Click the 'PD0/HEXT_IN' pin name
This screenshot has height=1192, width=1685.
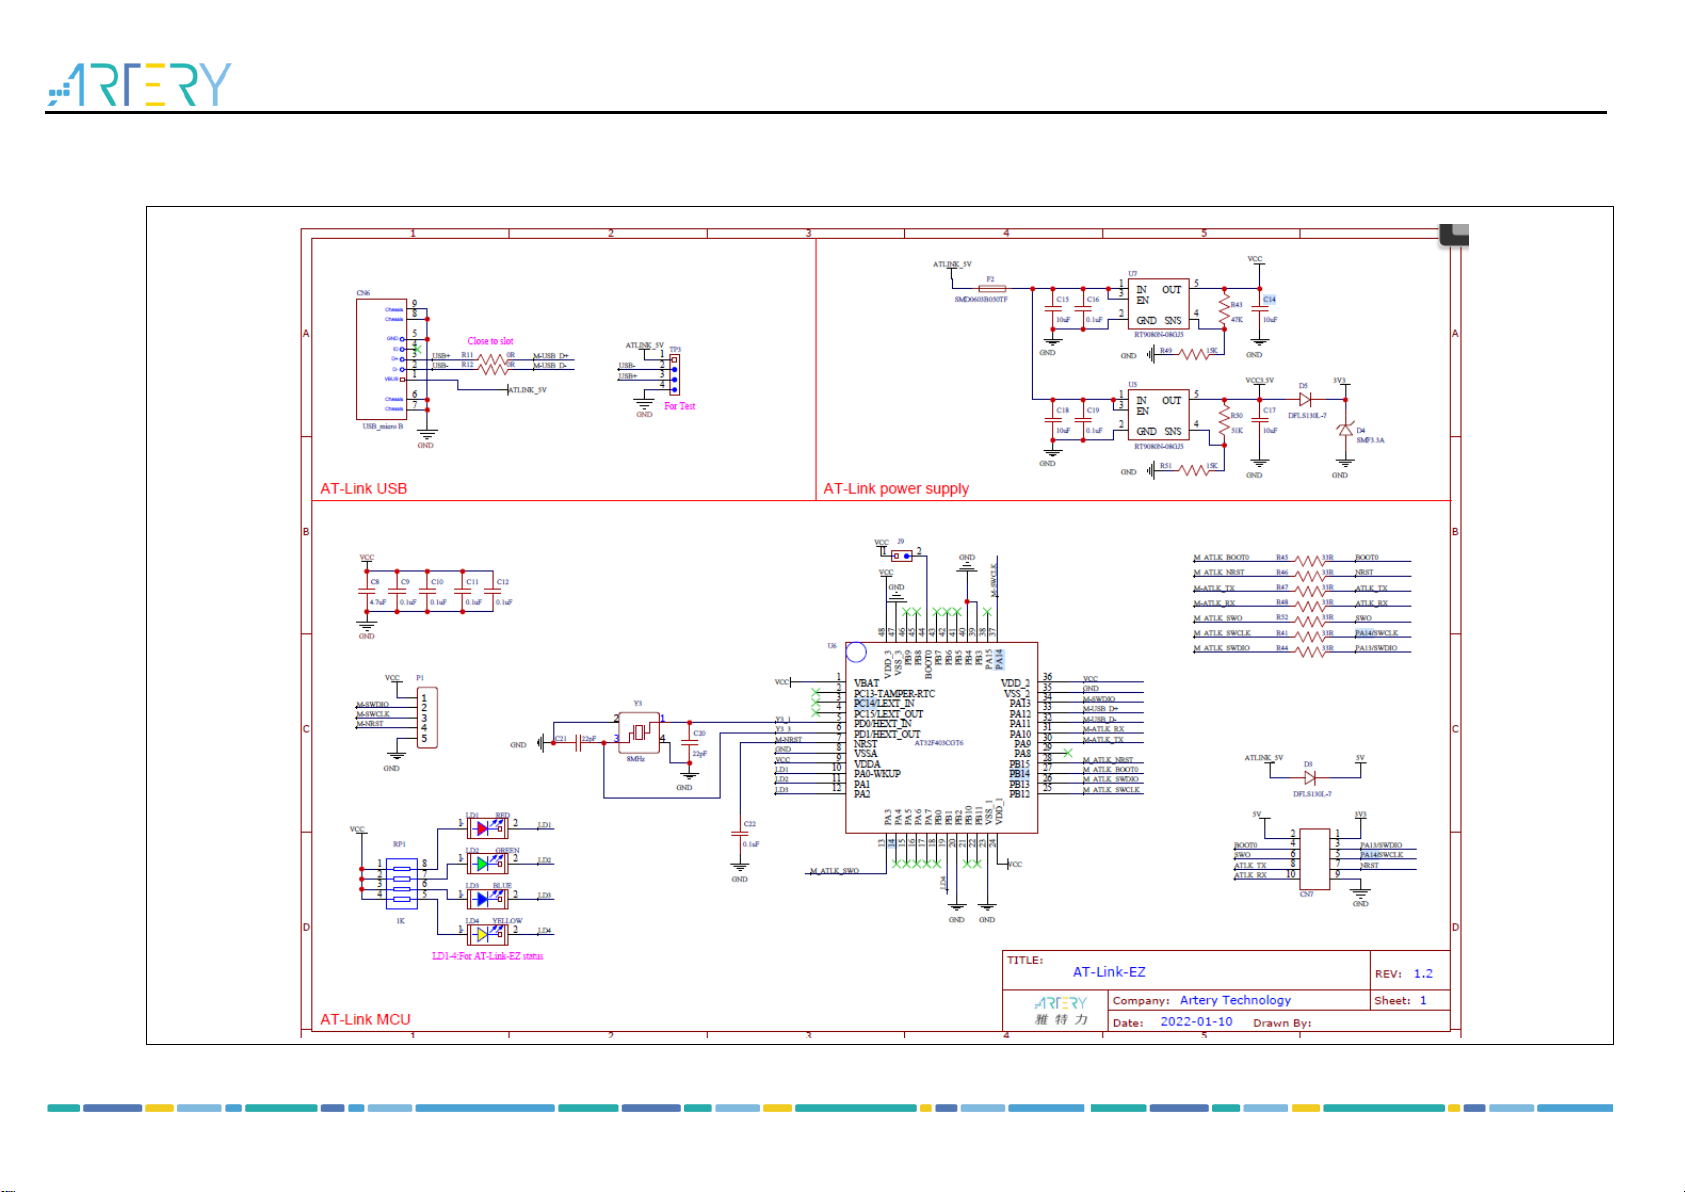(x=882, y=724)
